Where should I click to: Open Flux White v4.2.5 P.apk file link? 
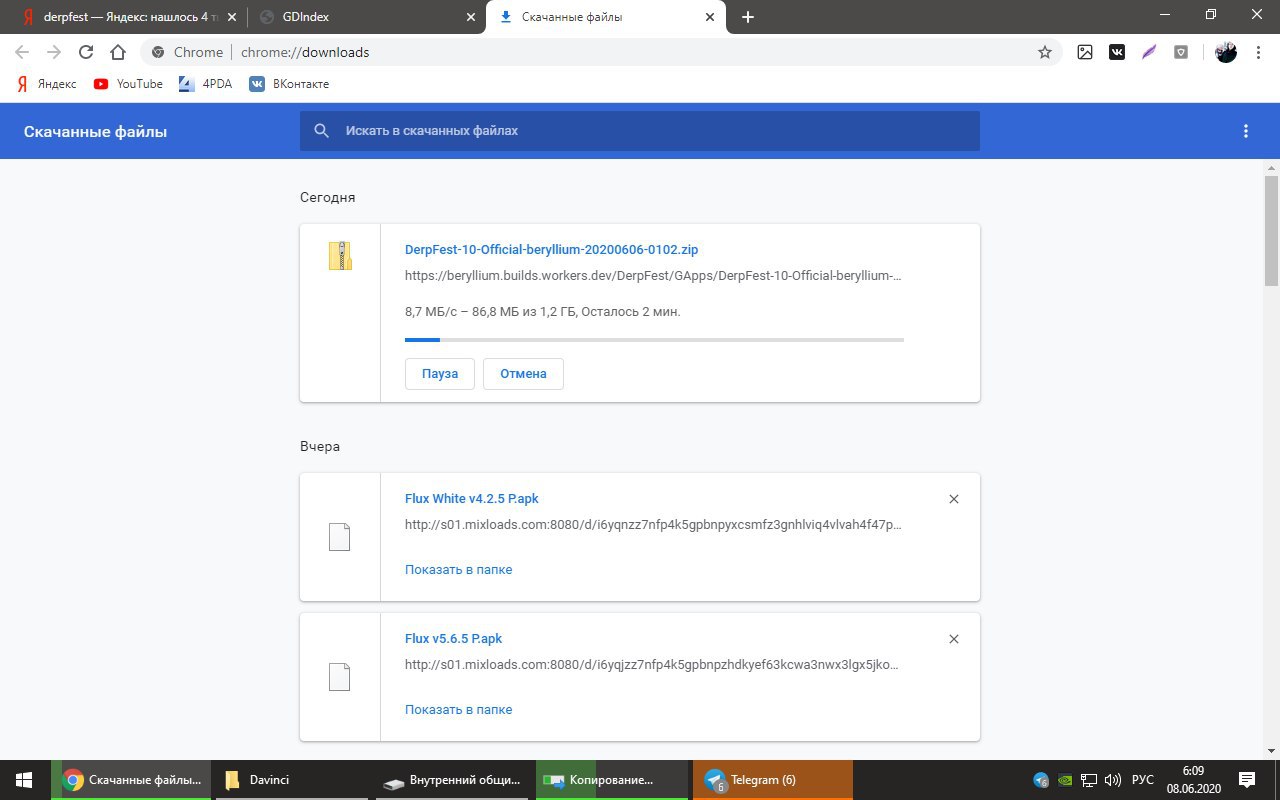472,499
